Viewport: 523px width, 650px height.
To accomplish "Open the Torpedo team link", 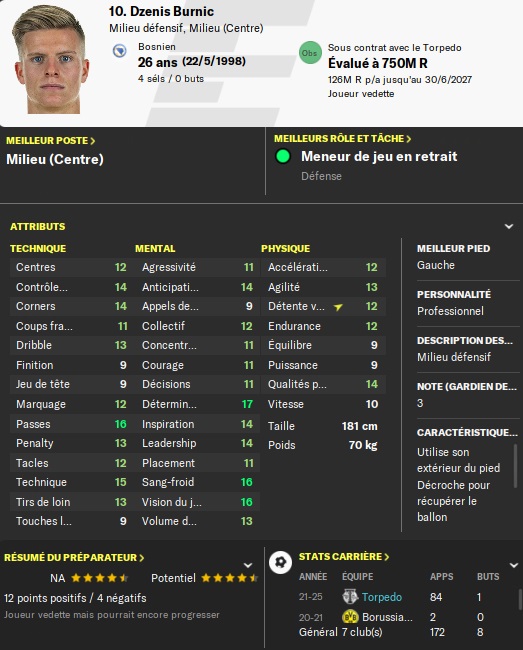I will click(382, 597).
